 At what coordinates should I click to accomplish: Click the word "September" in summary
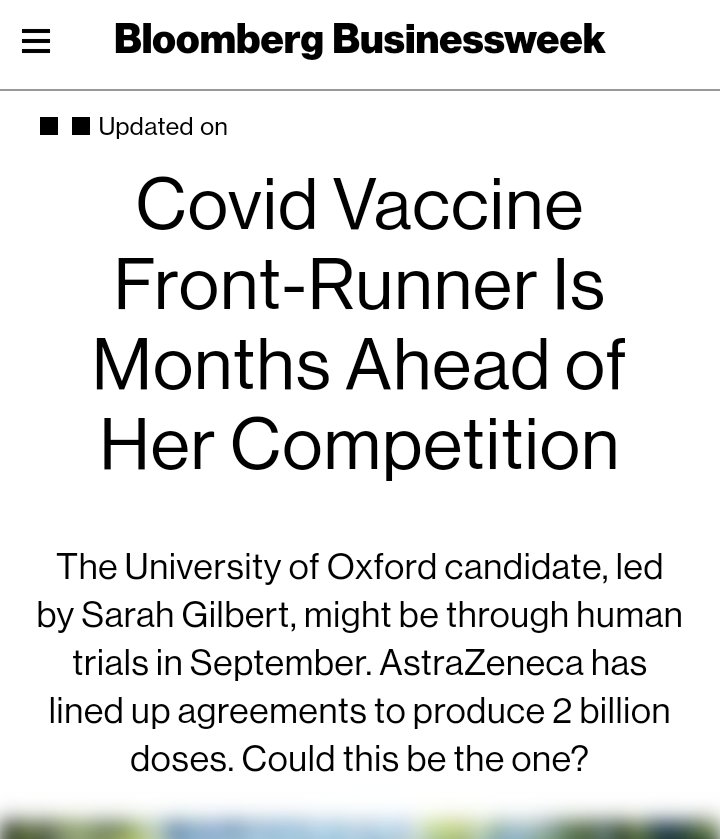click(x=281, y=665)
